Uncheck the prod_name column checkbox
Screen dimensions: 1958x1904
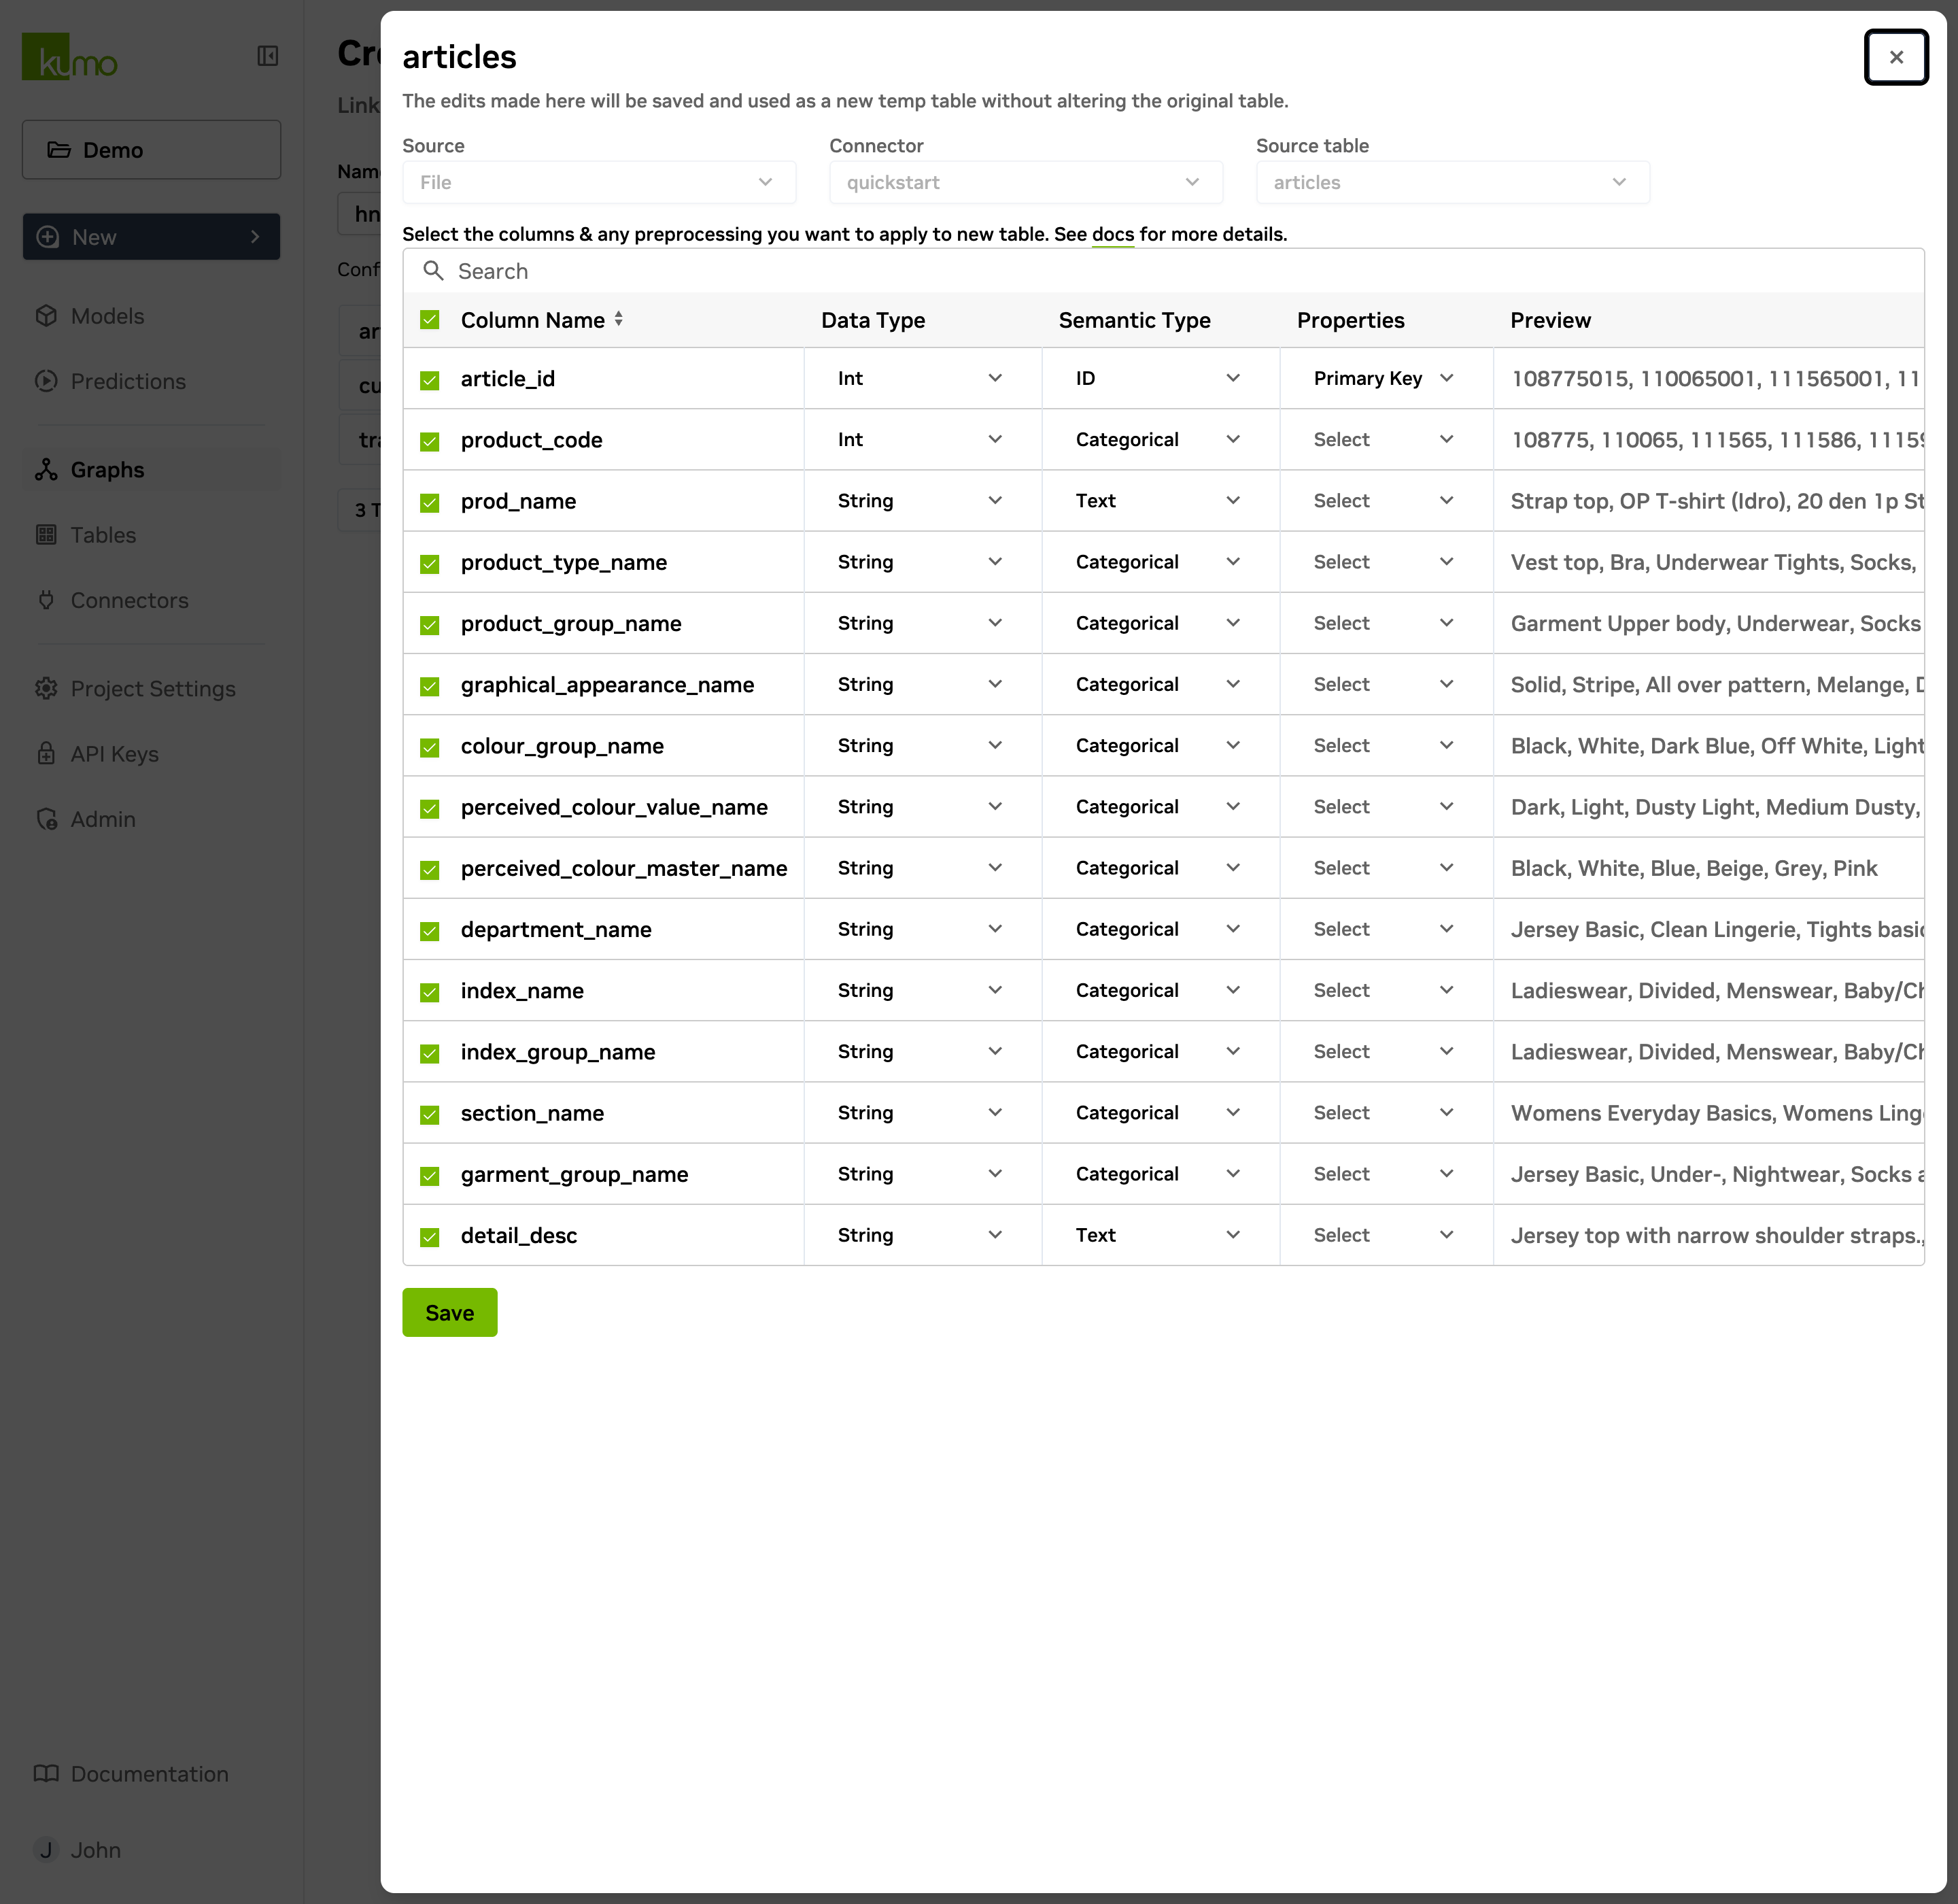(x=430, y=502)
